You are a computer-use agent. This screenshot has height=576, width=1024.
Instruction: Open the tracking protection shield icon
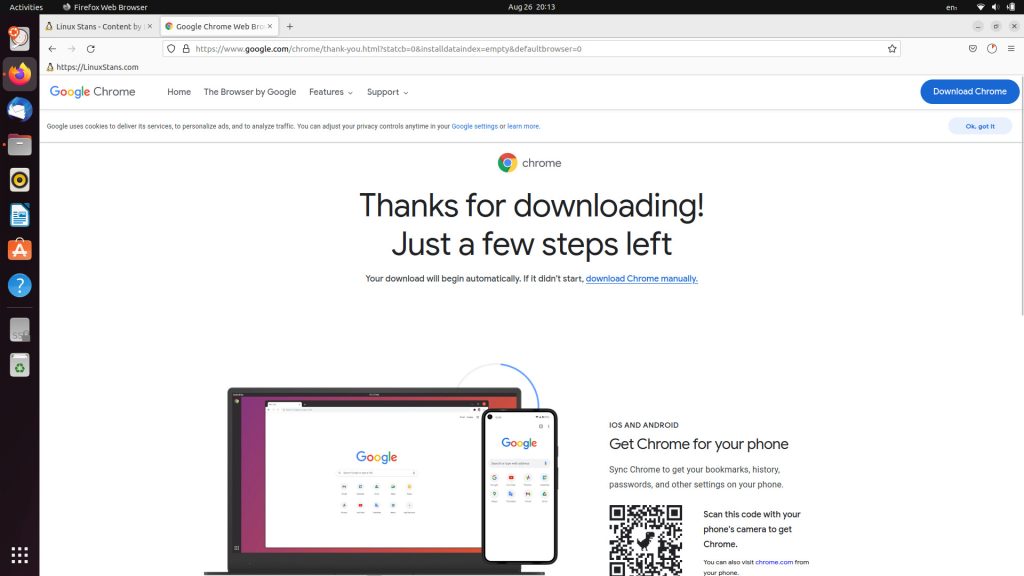171,49
